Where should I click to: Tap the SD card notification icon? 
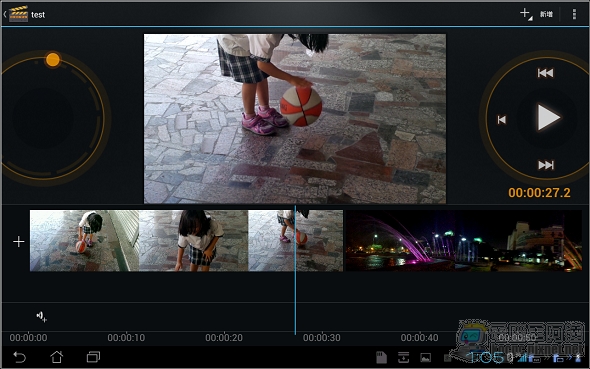click(382, 357)
